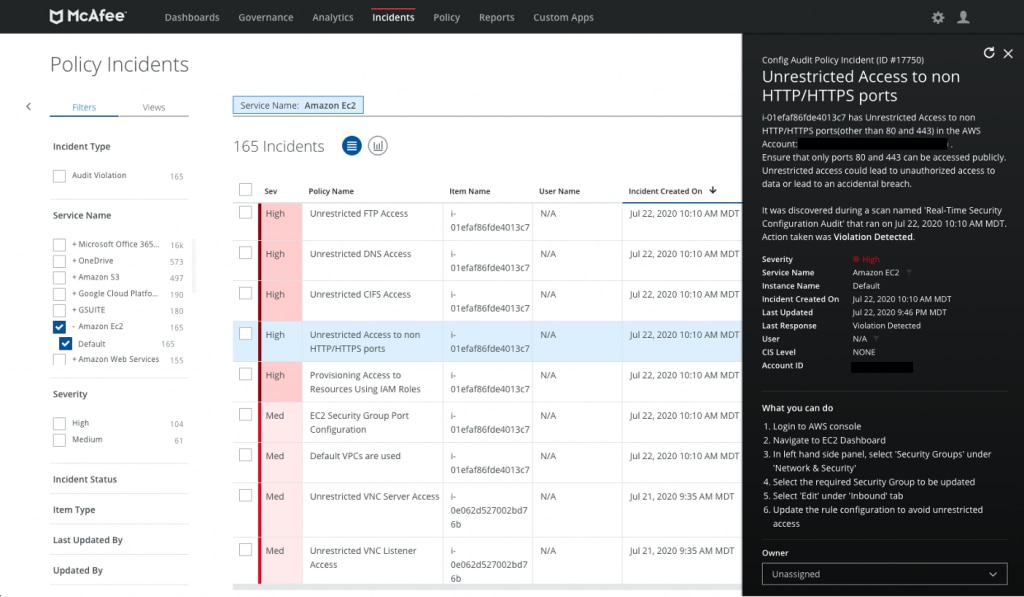Check the OneDrive service filter

pyautogui.click(x=59, y=261)
